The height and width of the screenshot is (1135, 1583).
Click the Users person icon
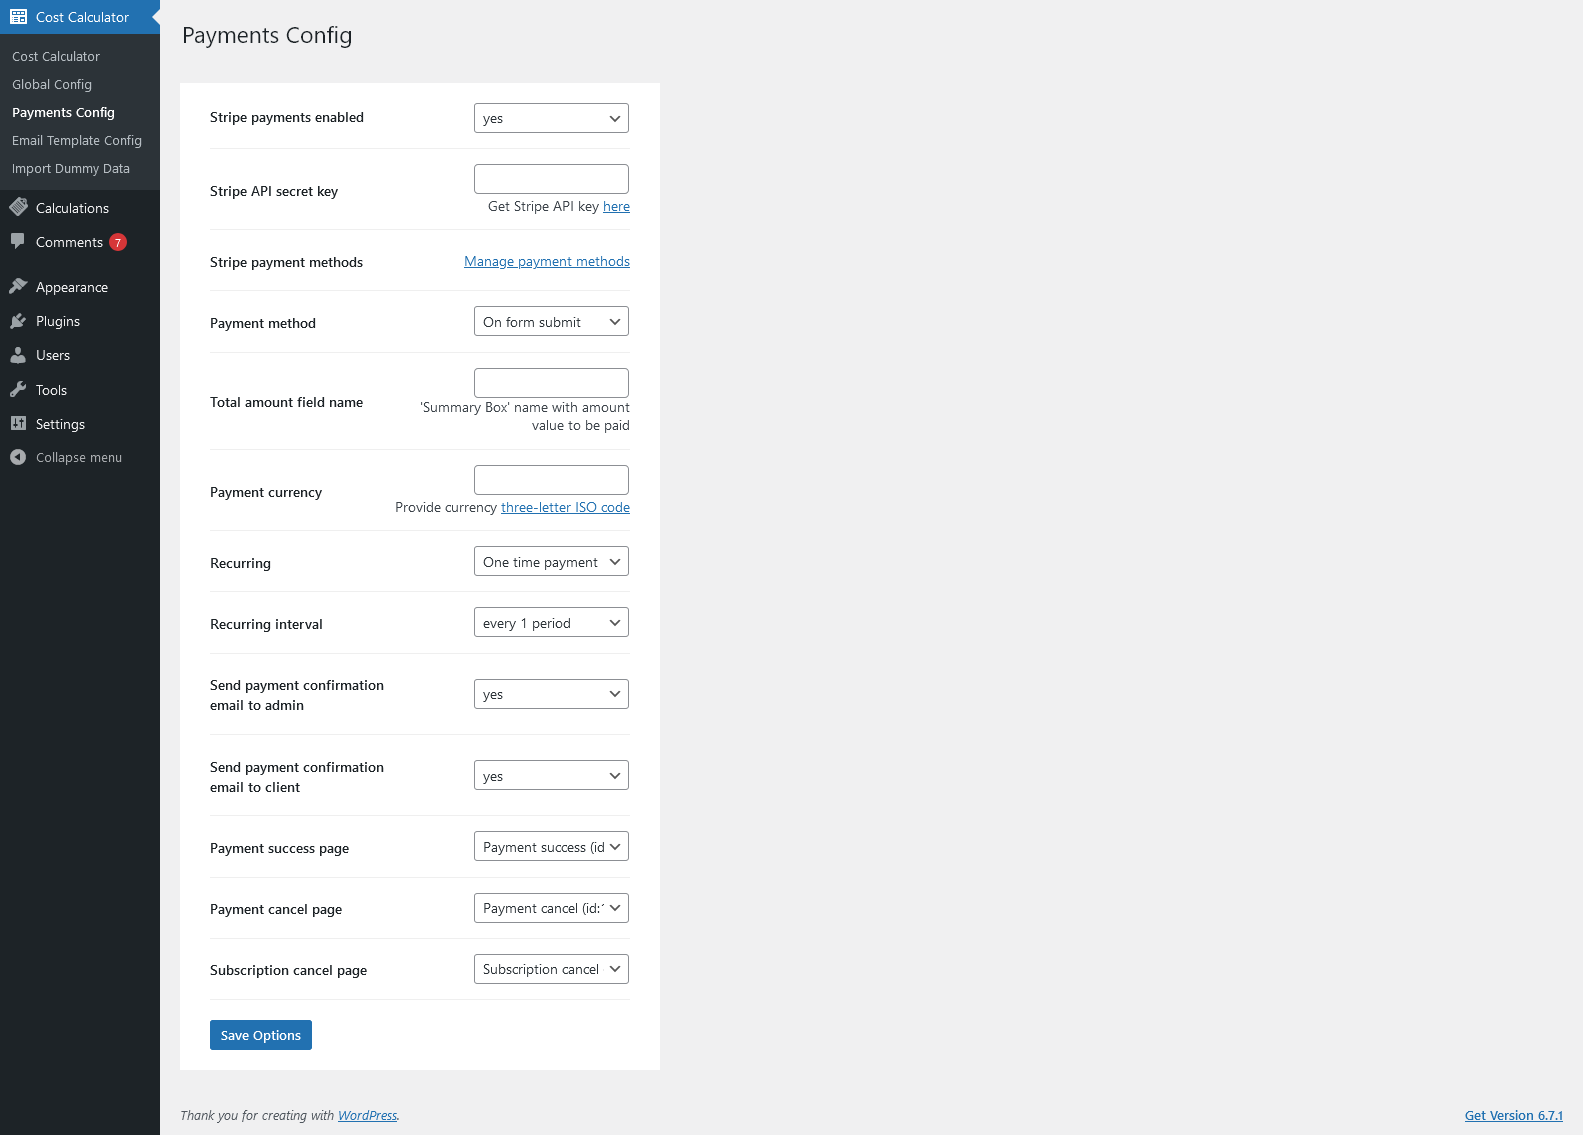coord(18,355)
